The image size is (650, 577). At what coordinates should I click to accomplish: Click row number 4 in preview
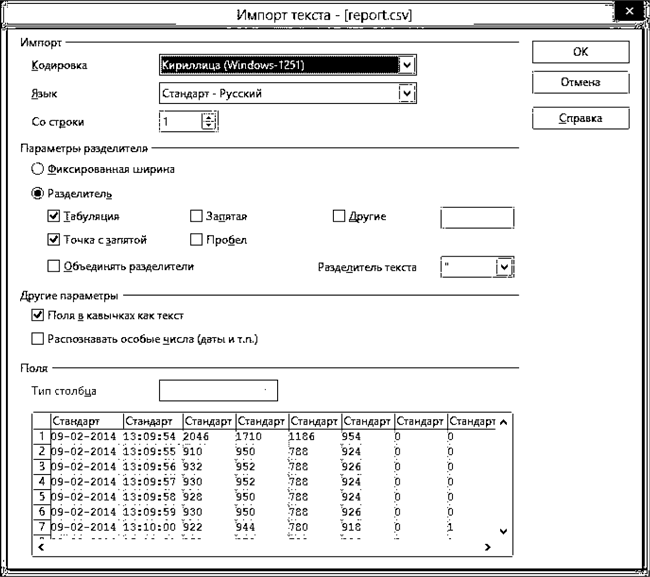[x=41, y=481]
